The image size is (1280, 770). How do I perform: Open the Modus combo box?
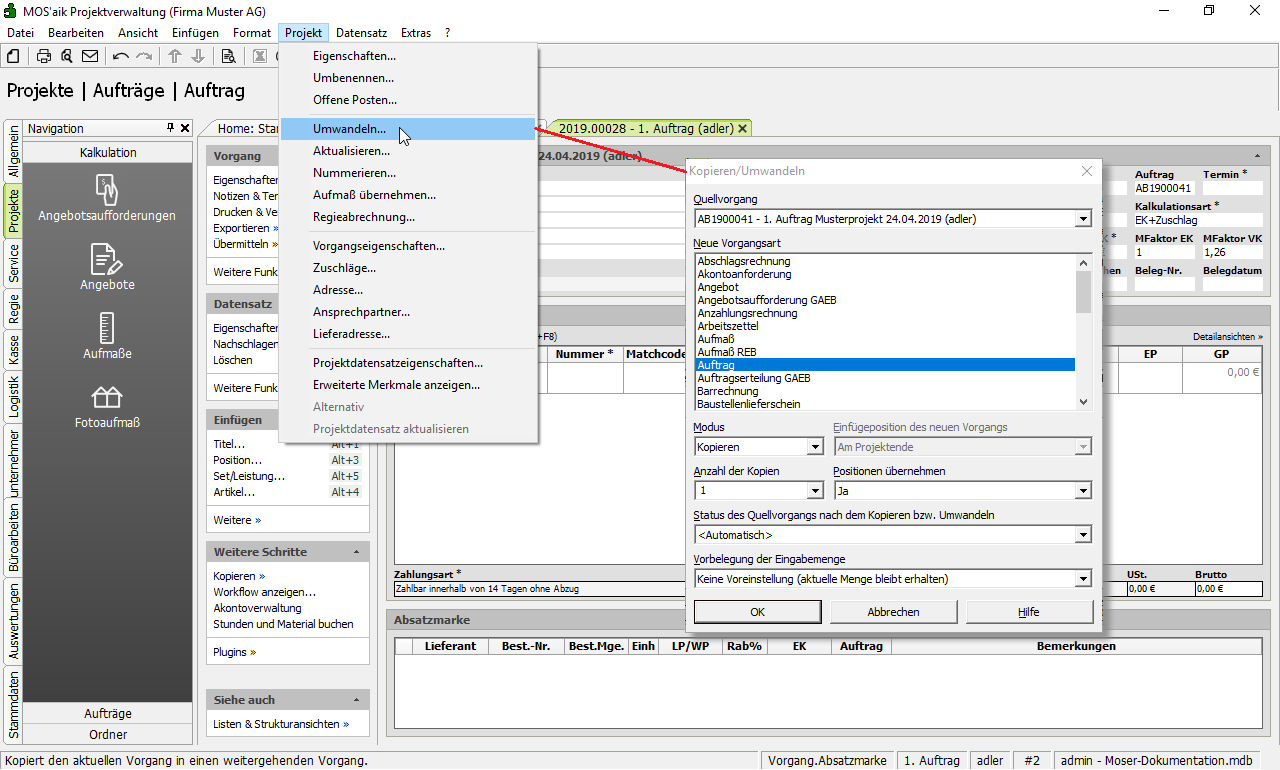click(814, 447)
